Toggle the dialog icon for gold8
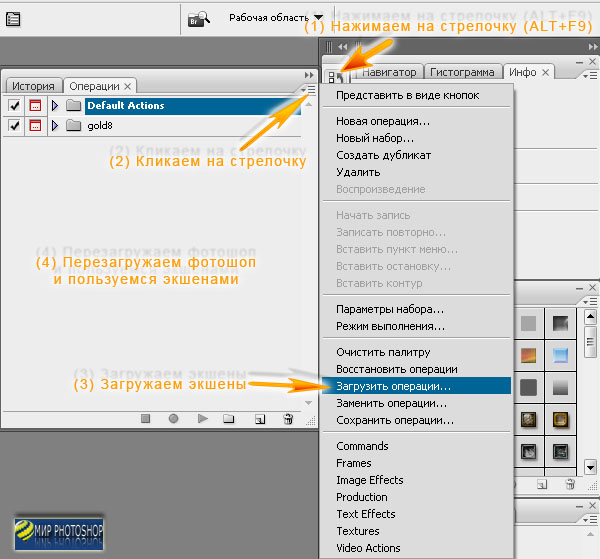The width and height of the screenshot is (600, 559). (35, 125)
